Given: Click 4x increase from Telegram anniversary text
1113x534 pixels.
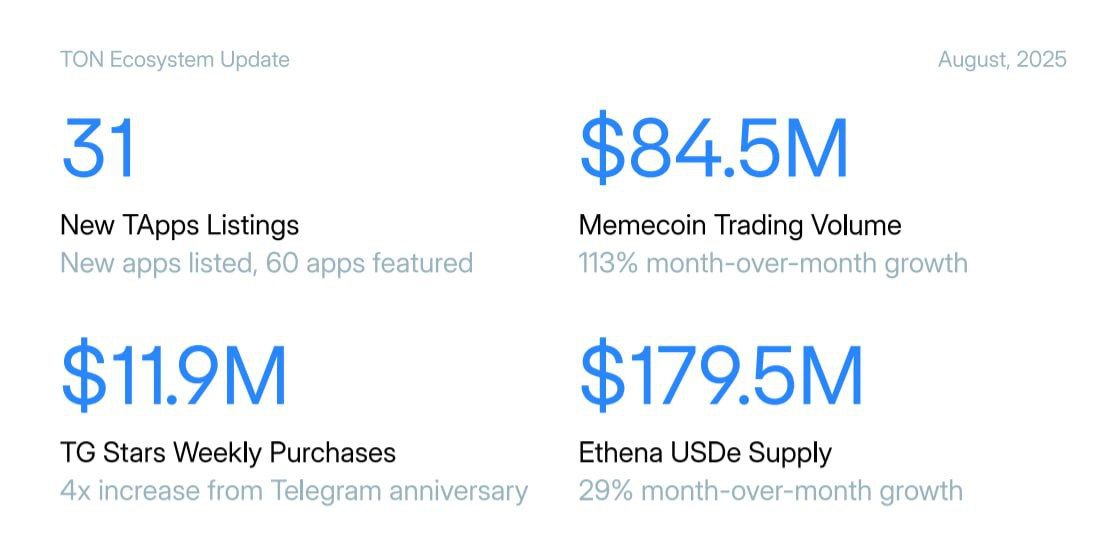Looking at the screenshot, I should (294, 491).
